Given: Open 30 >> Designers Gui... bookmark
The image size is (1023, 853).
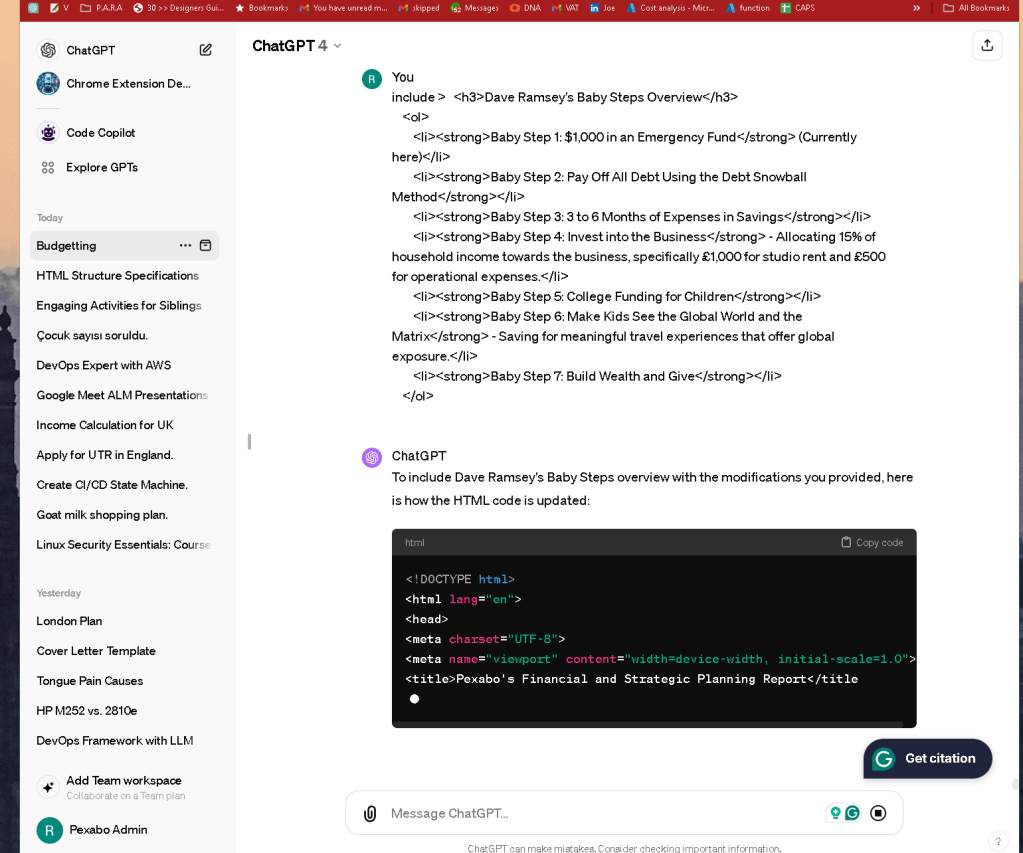Looking at the screenshot, I should (178, 8).
